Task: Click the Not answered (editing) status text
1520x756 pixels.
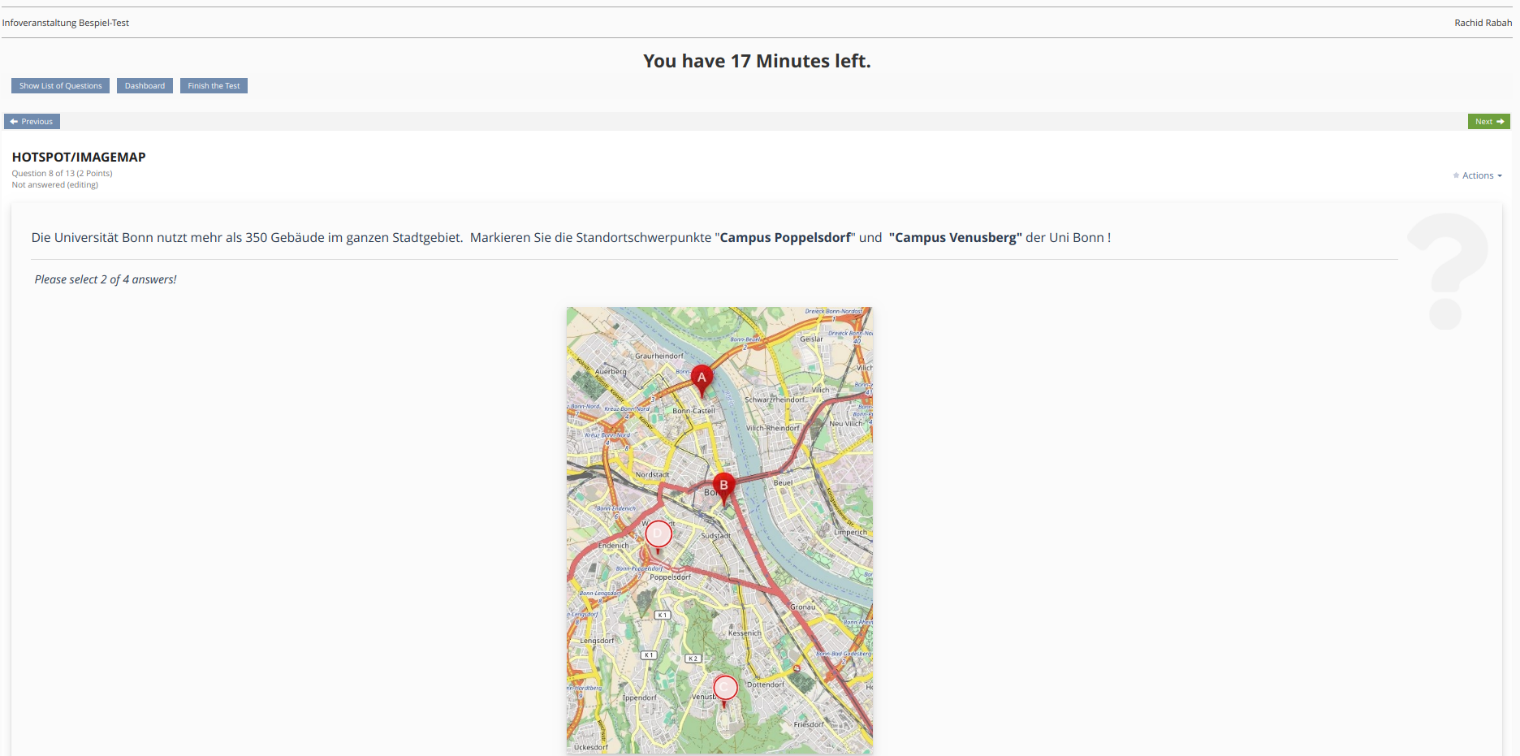Action: (55, 185)
